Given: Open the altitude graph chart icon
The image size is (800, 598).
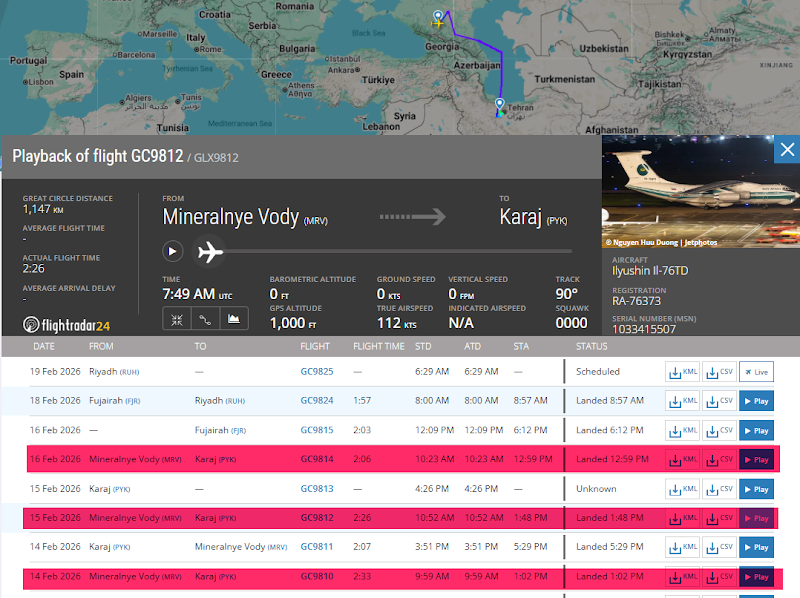Looking at the screenshot, I should (x=234, y=320).
